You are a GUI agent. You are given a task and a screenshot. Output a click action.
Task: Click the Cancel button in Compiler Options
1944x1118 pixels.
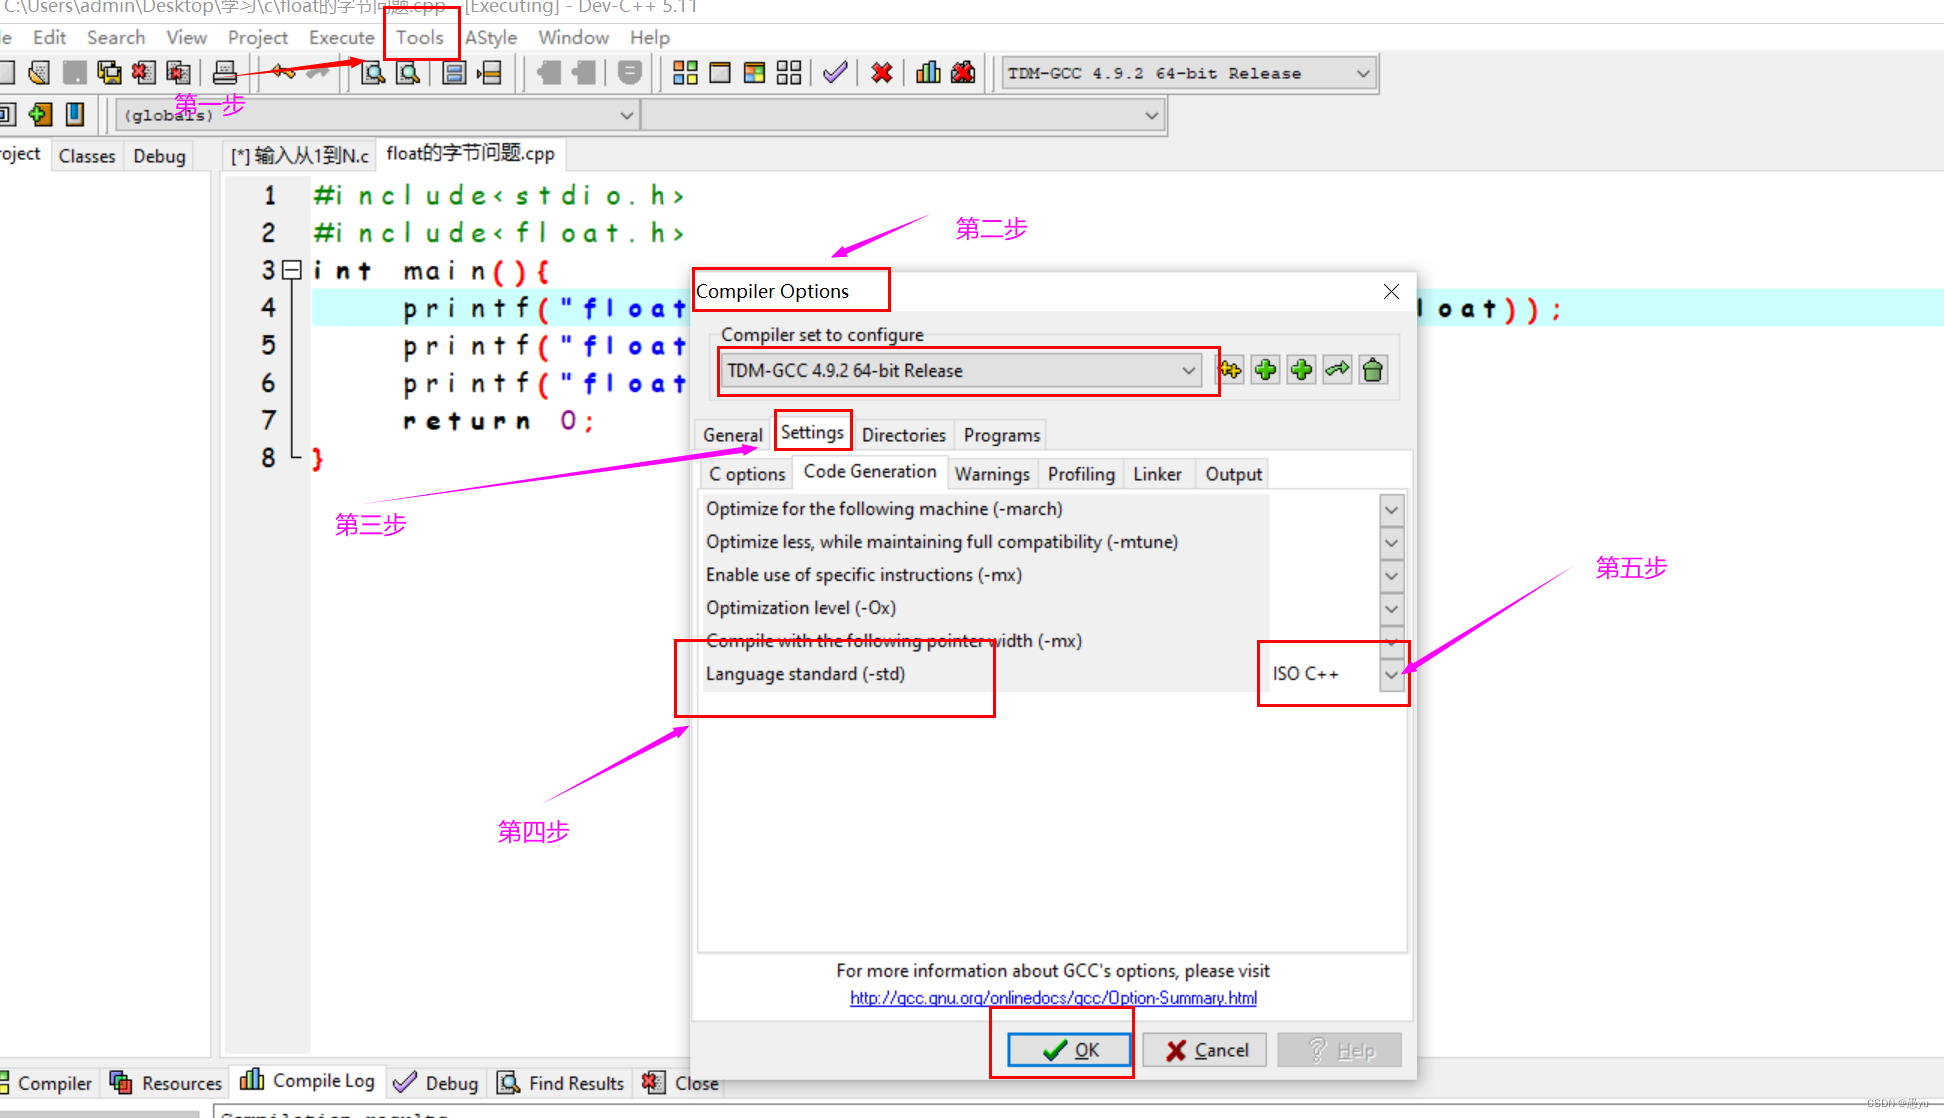coord(1204,1049)
